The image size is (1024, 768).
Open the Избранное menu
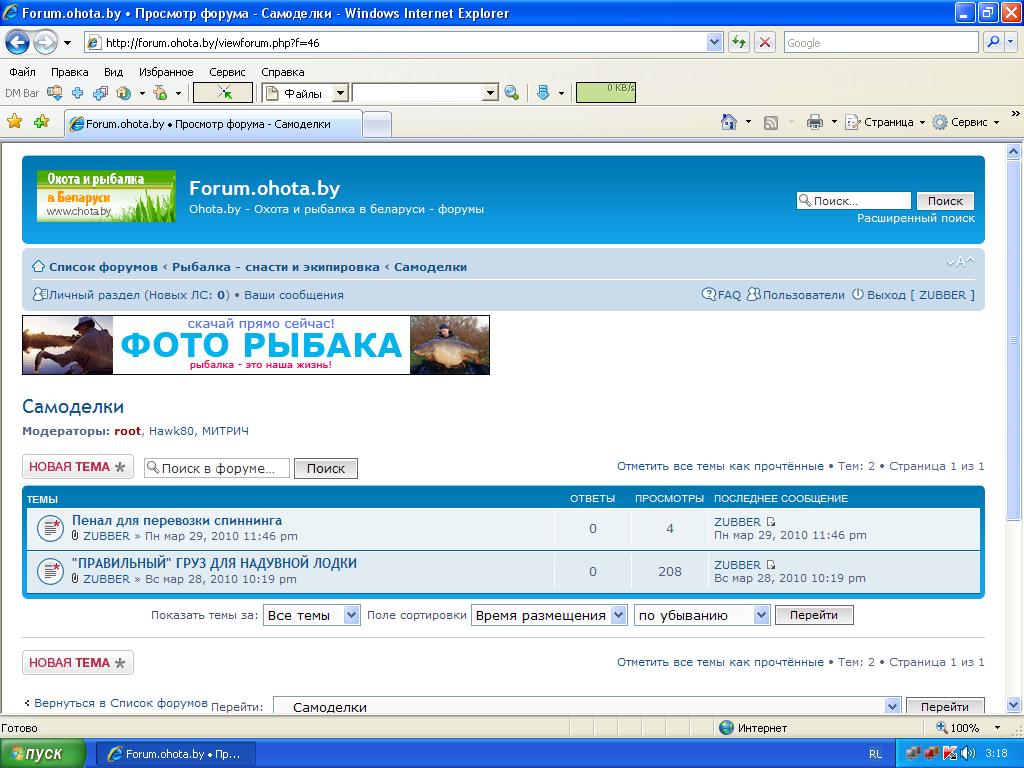click(x=166, y=72)
